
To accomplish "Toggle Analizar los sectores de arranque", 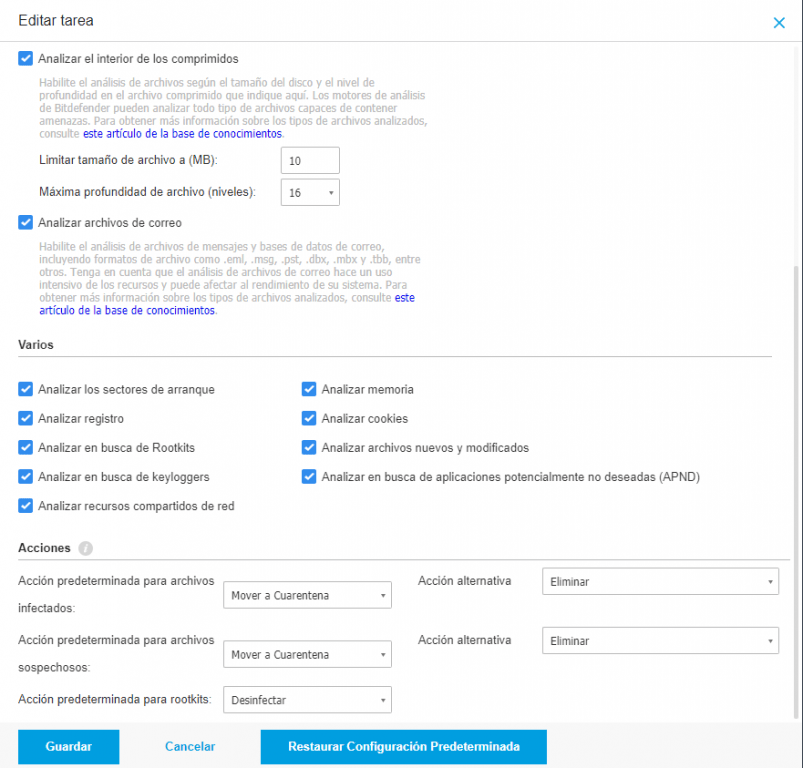I will point(26,389).
